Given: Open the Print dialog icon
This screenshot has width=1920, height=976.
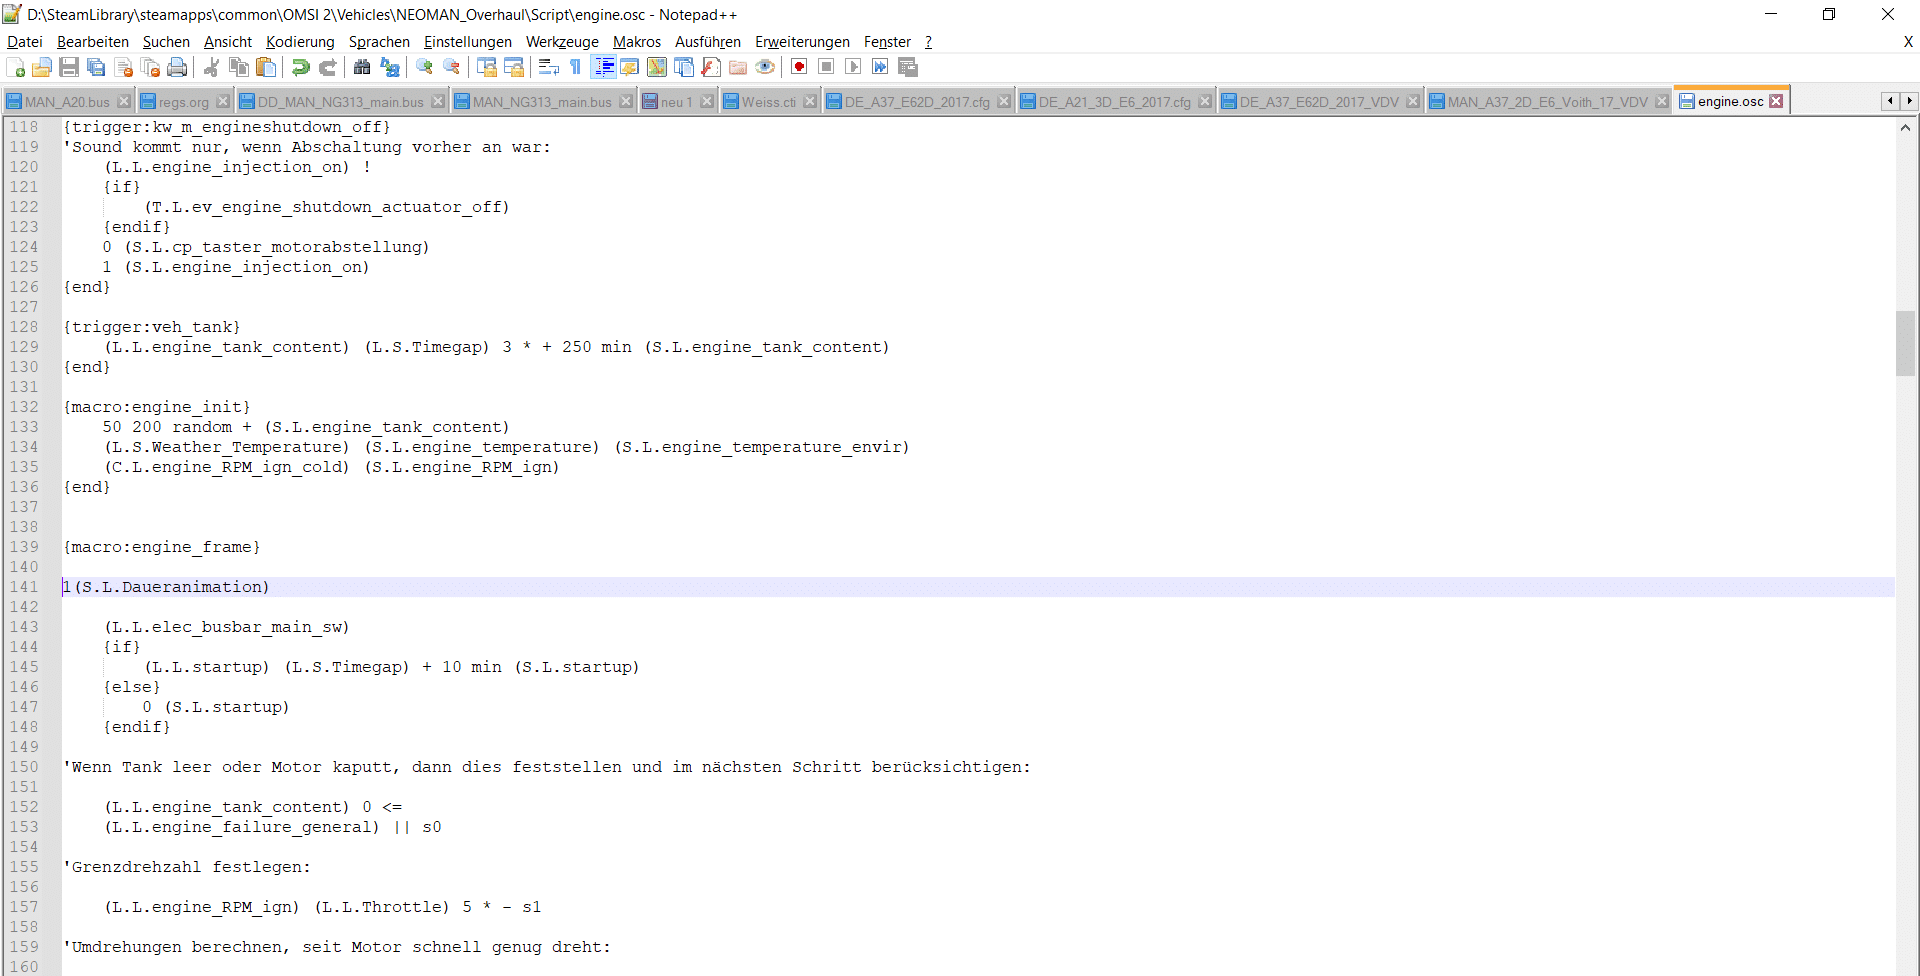Looking at the screenshot, I should (177, 67).
